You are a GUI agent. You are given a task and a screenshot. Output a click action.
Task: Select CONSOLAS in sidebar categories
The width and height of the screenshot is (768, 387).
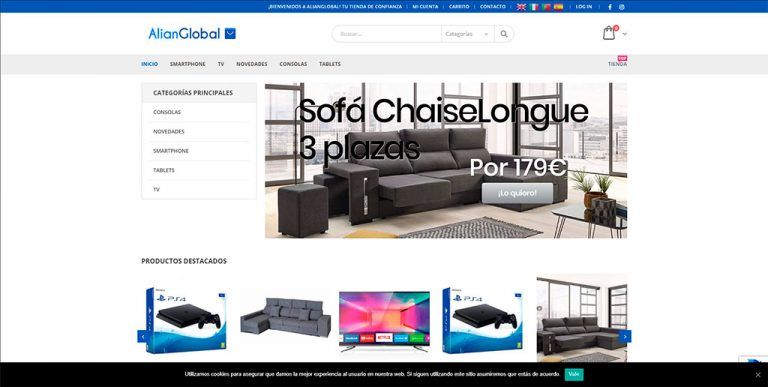pos(167,112)
